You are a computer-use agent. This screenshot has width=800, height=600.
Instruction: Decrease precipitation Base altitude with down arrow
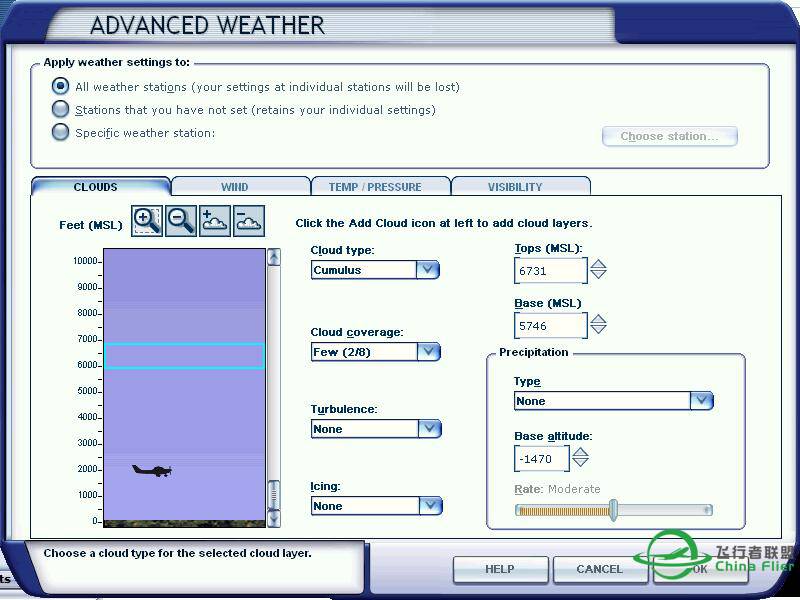point(580,462)
